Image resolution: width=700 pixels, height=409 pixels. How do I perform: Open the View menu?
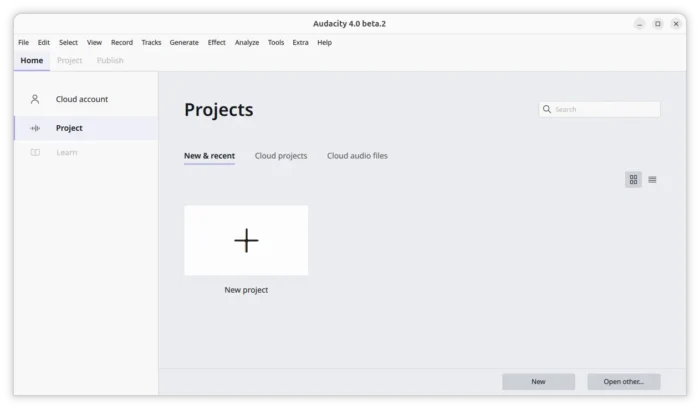point(94,42)
